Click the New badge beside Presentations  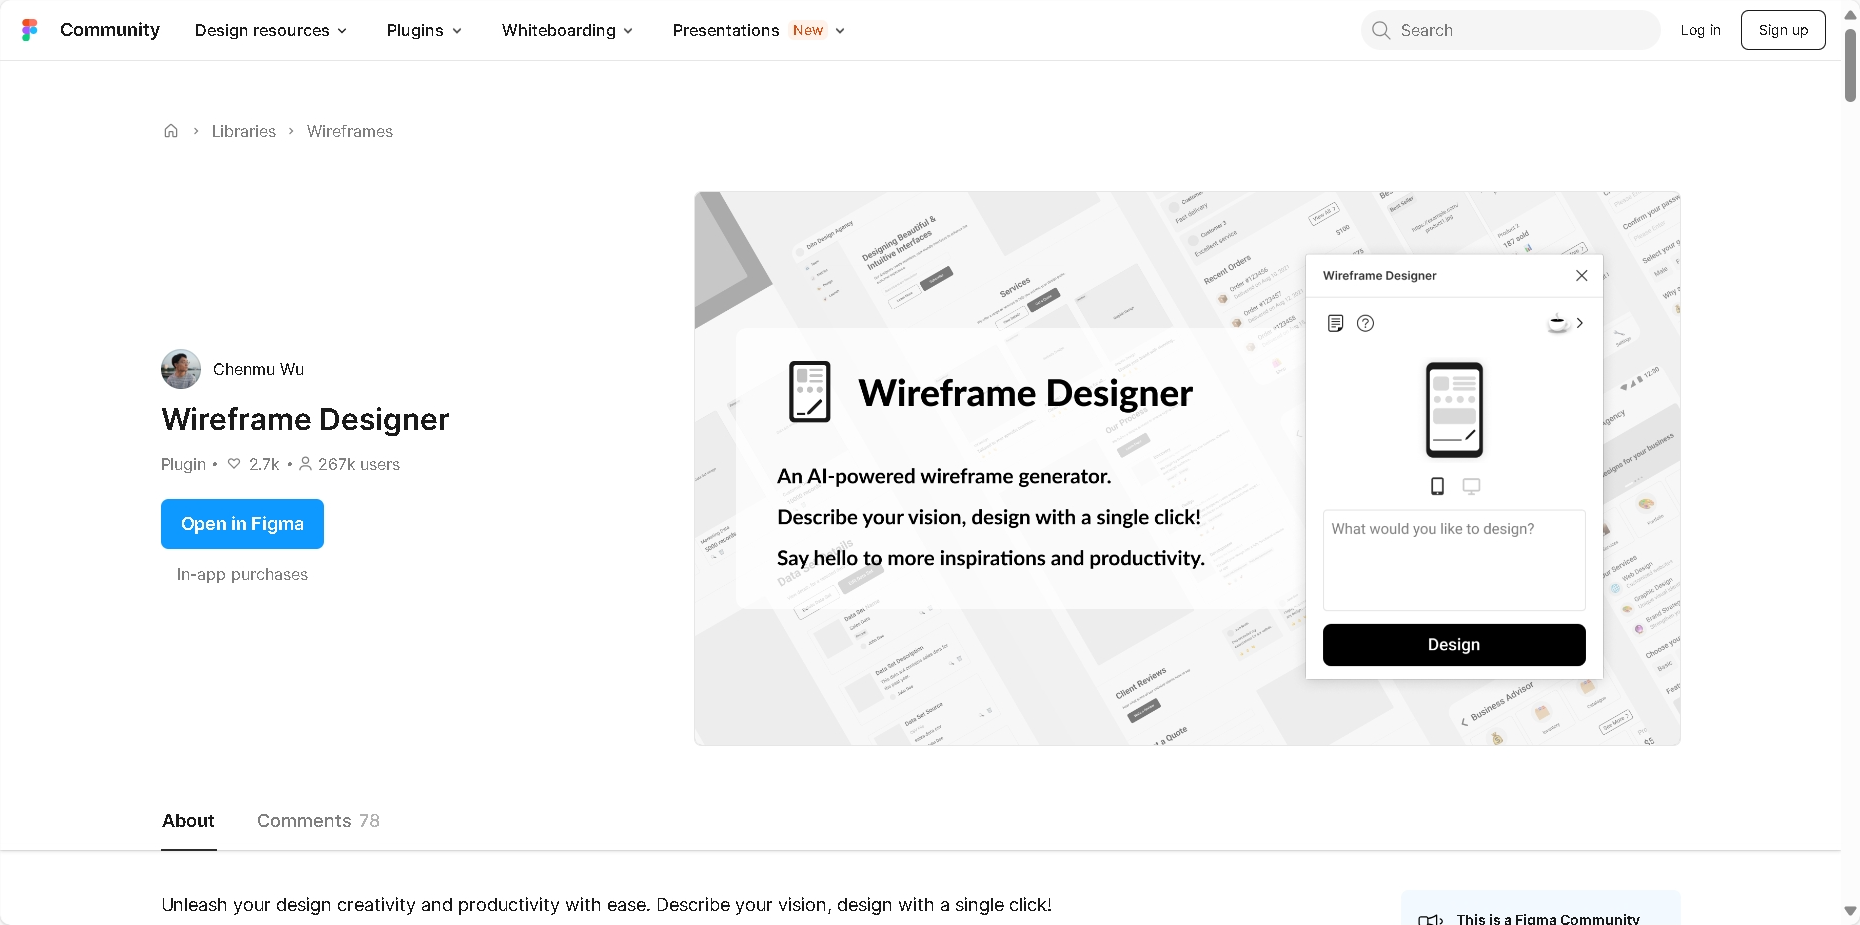pyautogui.click(x=808, y=30)
